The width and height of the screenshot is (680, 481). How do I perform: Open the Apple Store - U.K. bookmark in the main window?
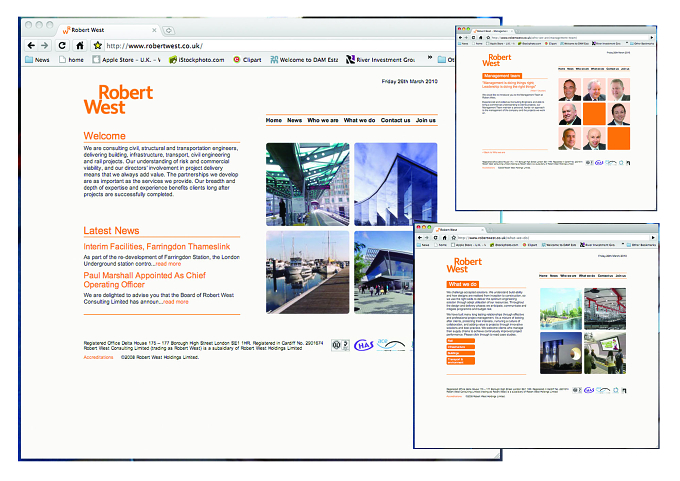tap(127, 60)
